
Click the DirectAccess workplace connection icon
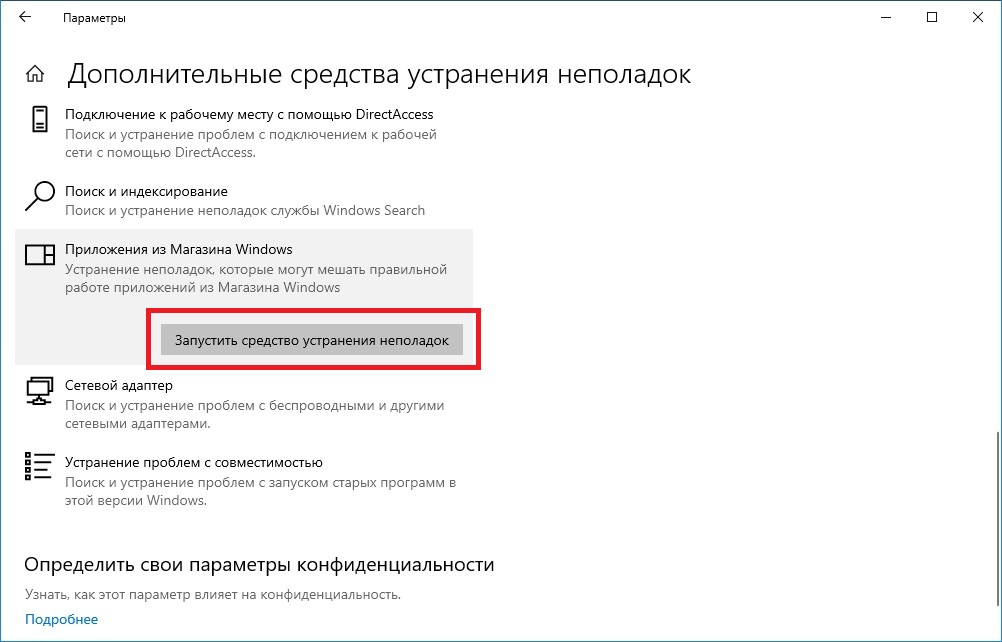point(40,120)
